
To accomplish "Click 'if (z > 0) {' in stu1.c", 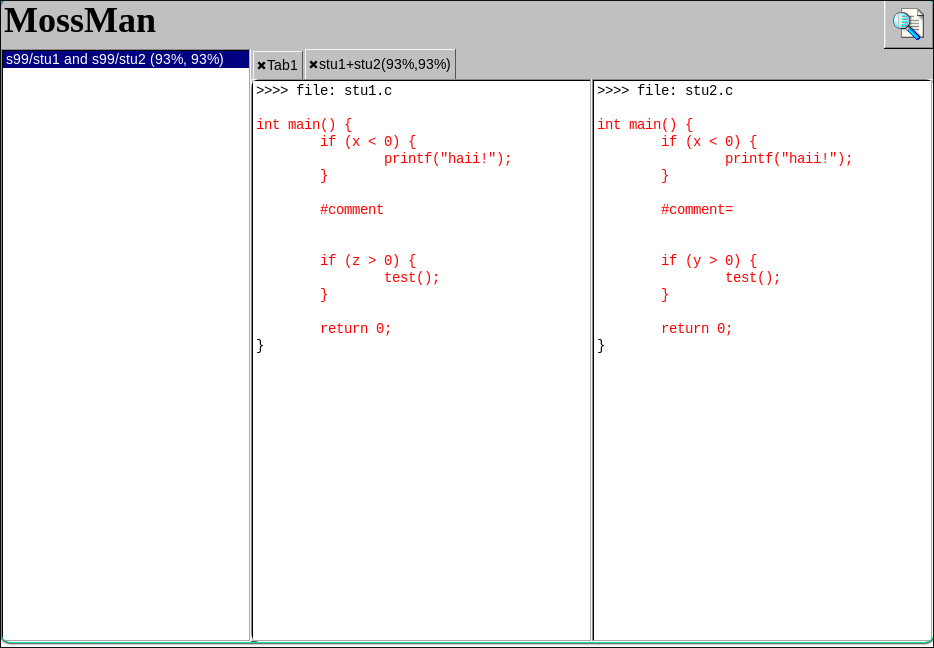I will (368, 260).
